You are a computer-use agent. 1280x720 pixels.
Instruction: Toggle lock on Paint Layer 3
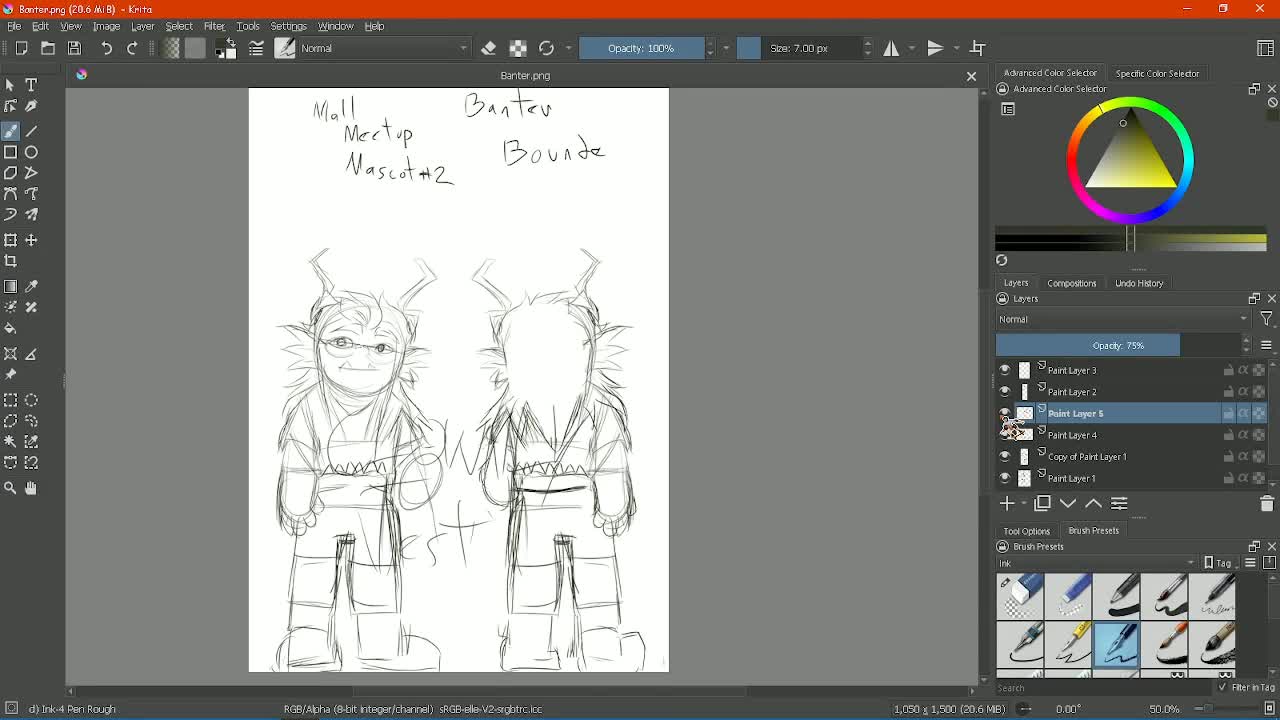click(x=1229, y=370)
